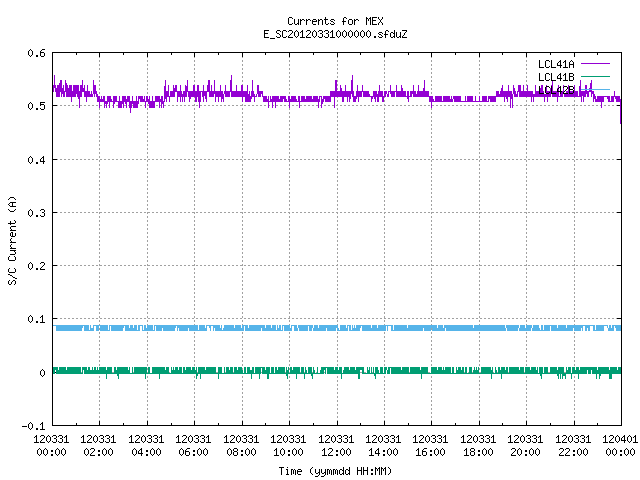640x480 pixels.
Task: Click the blue LCL42B legend line sample
Action: (595, 89)
